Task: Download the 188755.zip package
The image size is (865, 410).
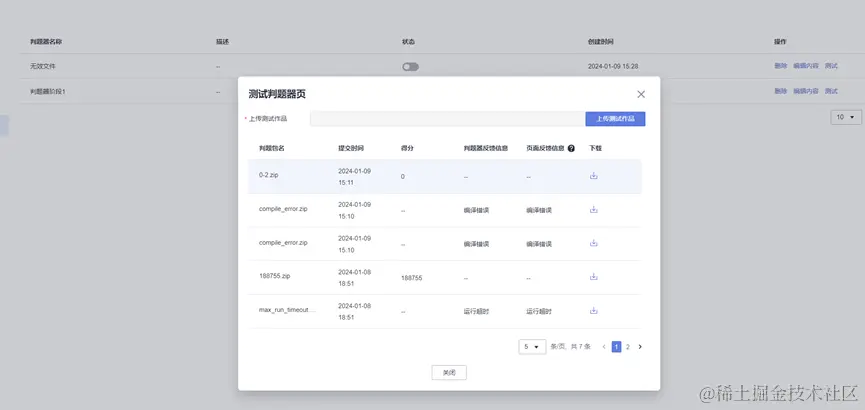Action: click(x=594, y=277)
